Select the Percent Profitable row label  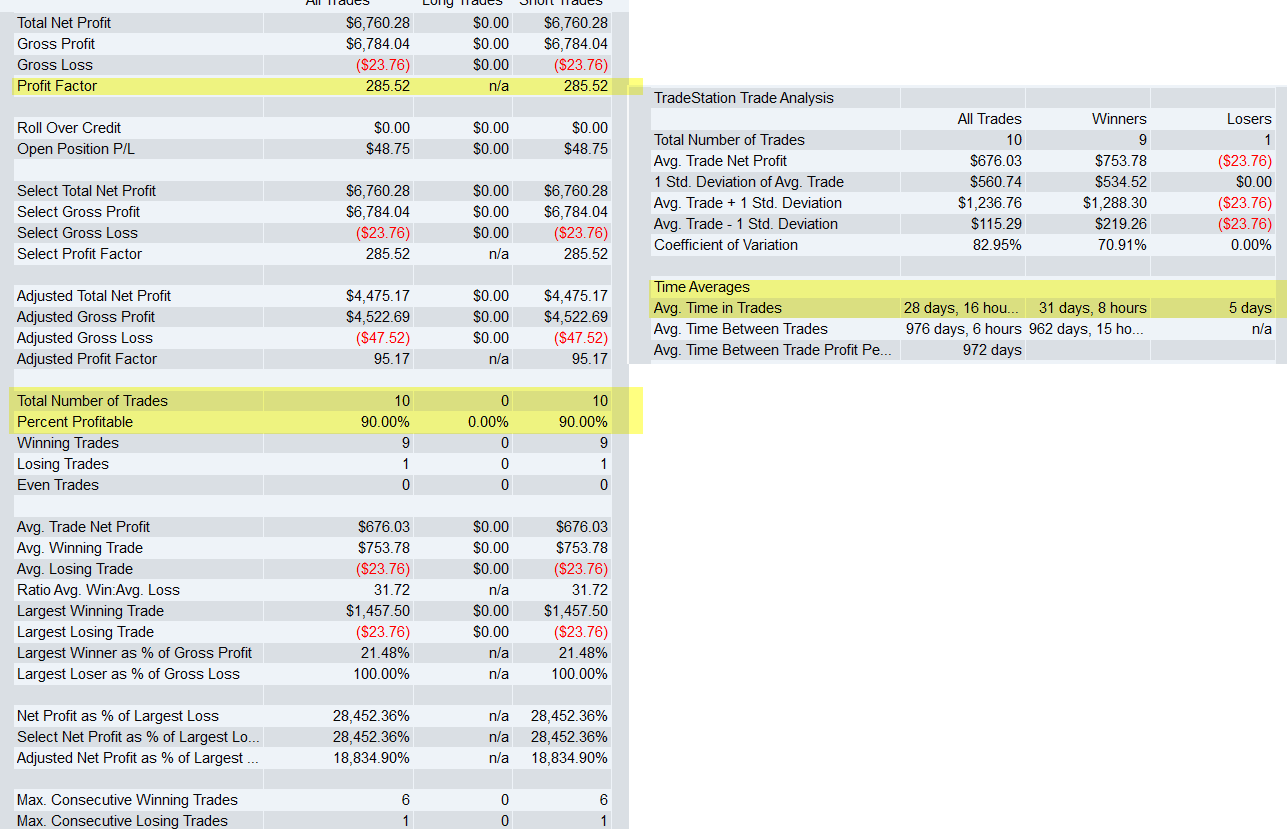click(x=75, y=422)
